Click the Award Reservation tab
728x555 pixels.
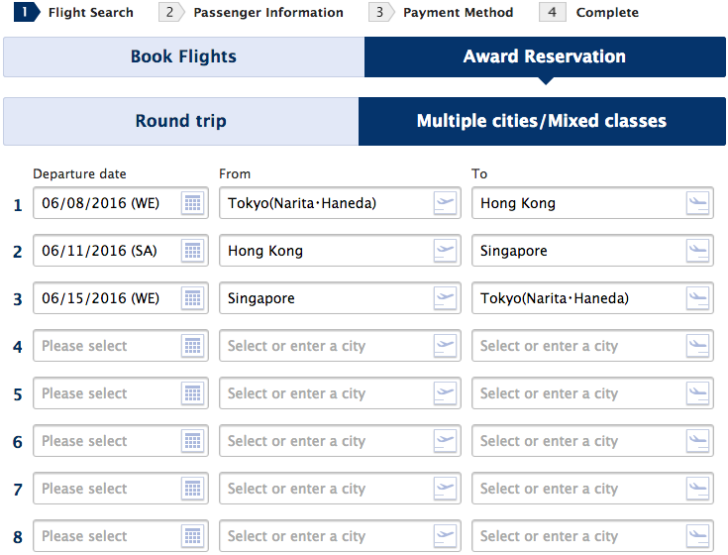(545, 57)
